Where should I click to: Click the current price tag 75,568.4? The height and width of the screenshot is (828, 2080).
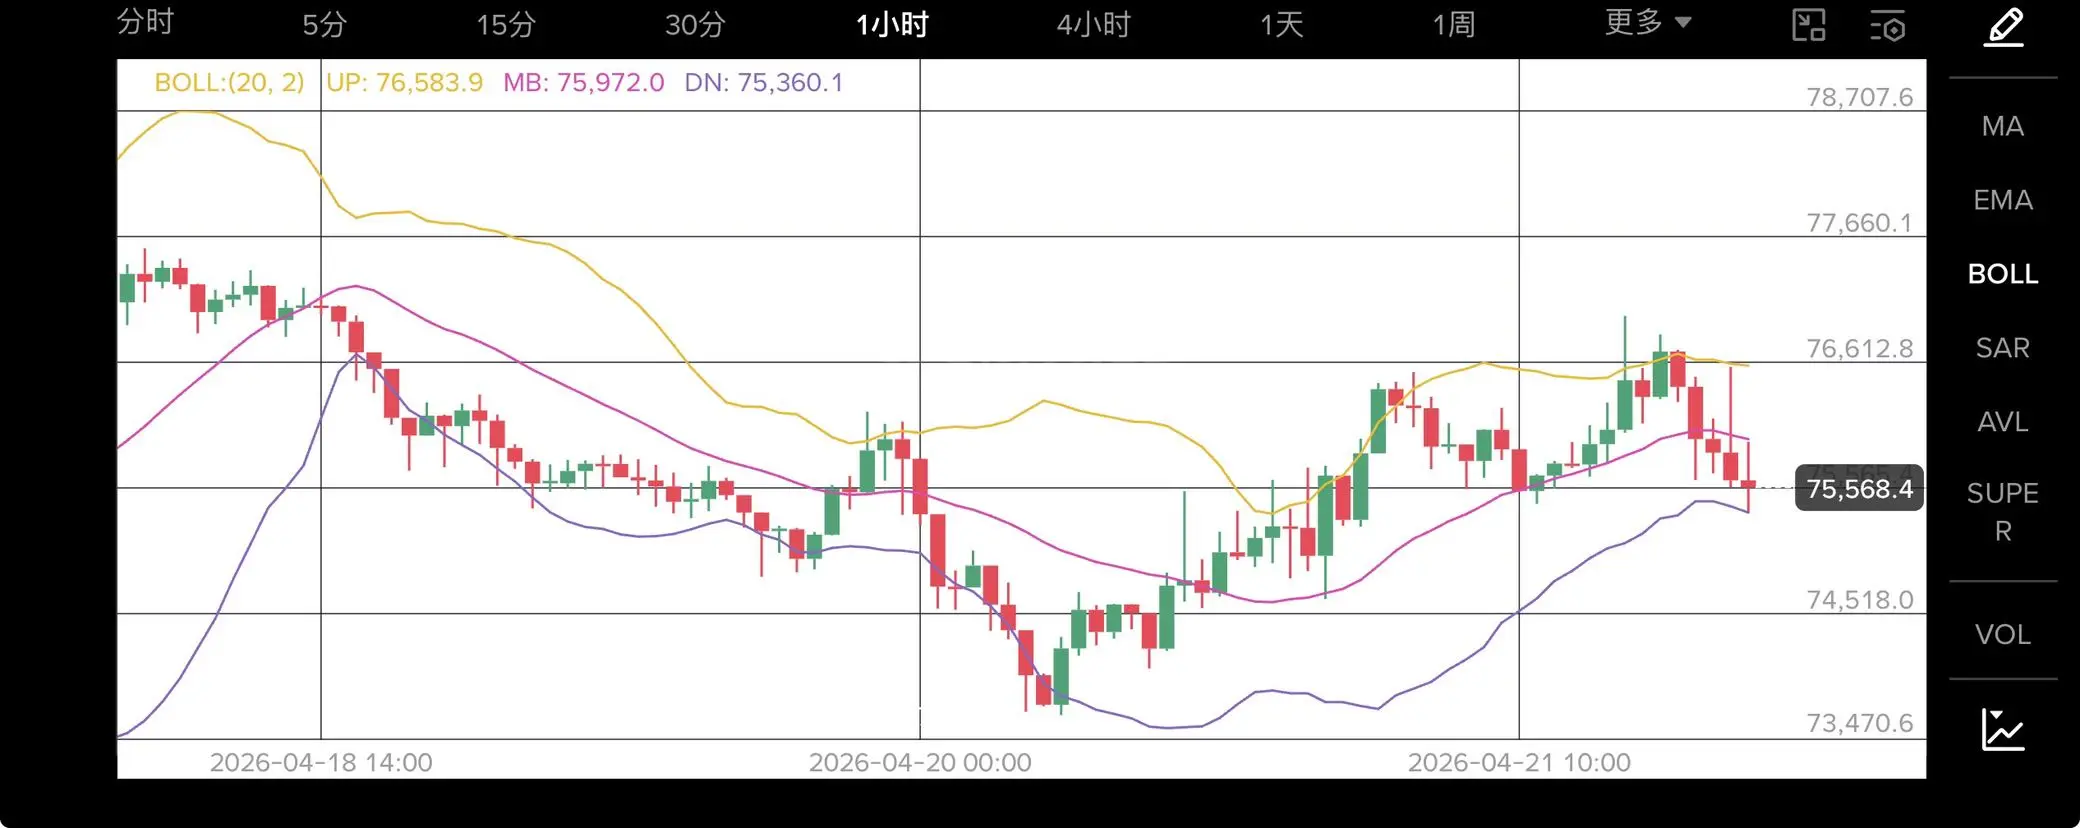pos(1859,488)
